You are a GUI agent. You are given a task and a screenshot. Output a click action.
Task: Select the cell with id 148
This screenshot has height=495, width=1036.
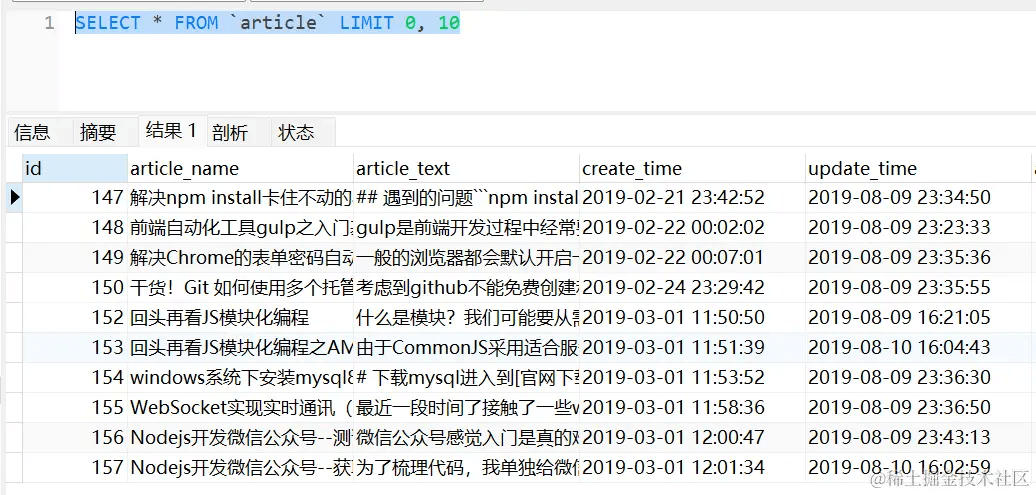coord(75,227)
